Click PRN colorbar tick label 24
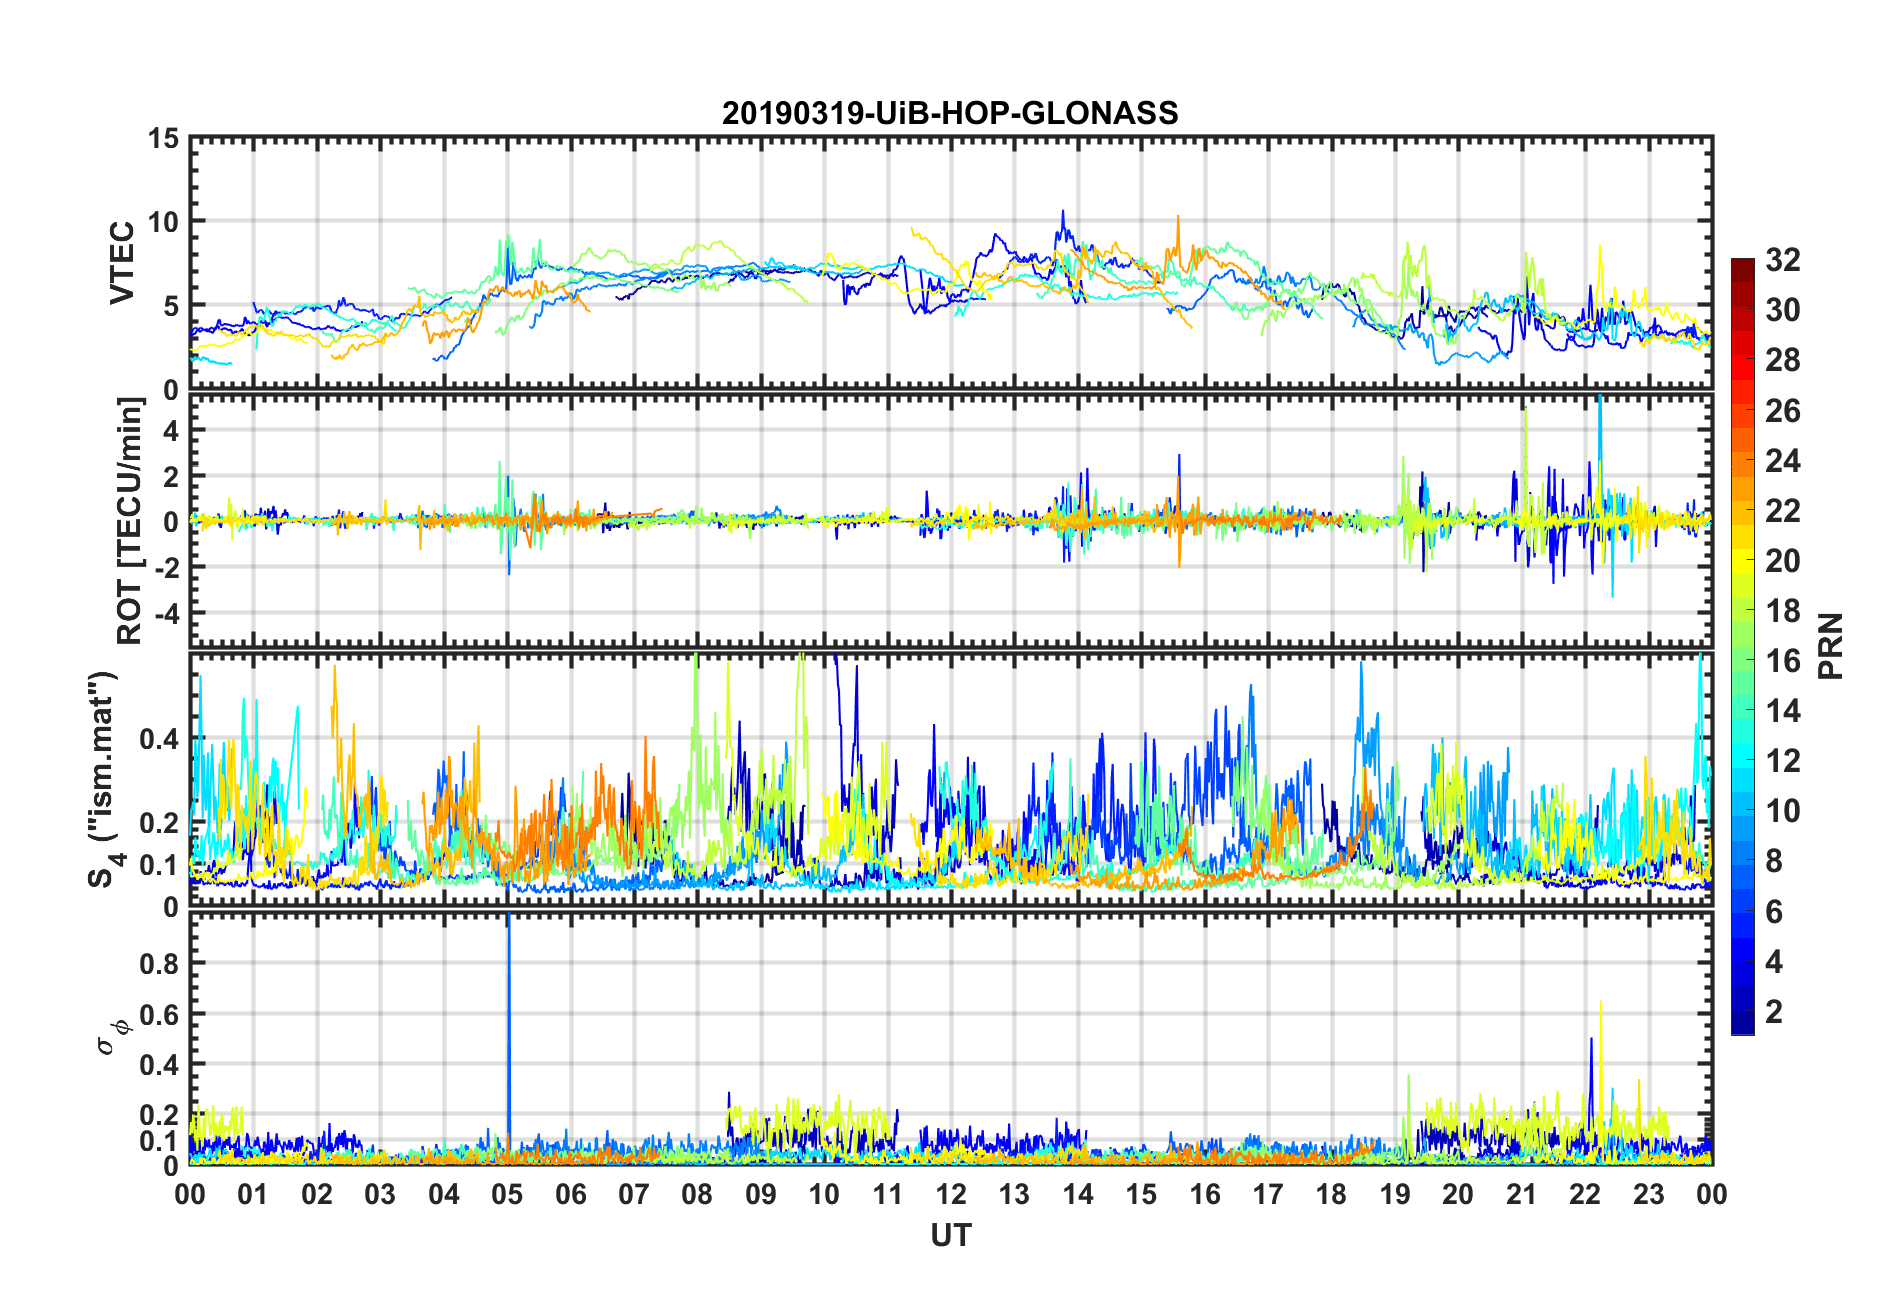The width and height of the screenshot is (1902, 1292). tap(1783, 461)
